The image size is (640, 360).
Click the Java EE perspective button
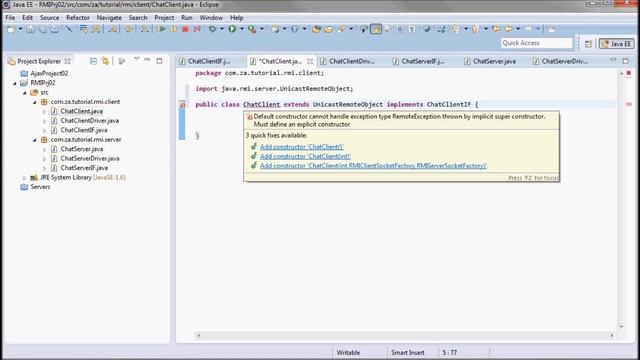[617, 44]
